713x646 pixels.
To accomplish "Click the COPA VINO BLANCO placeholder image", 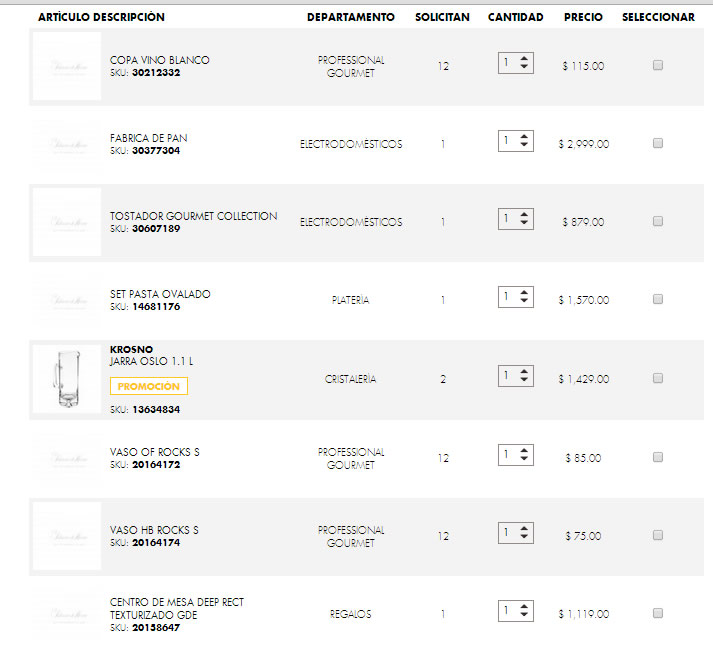I will [x=67, y=66].
